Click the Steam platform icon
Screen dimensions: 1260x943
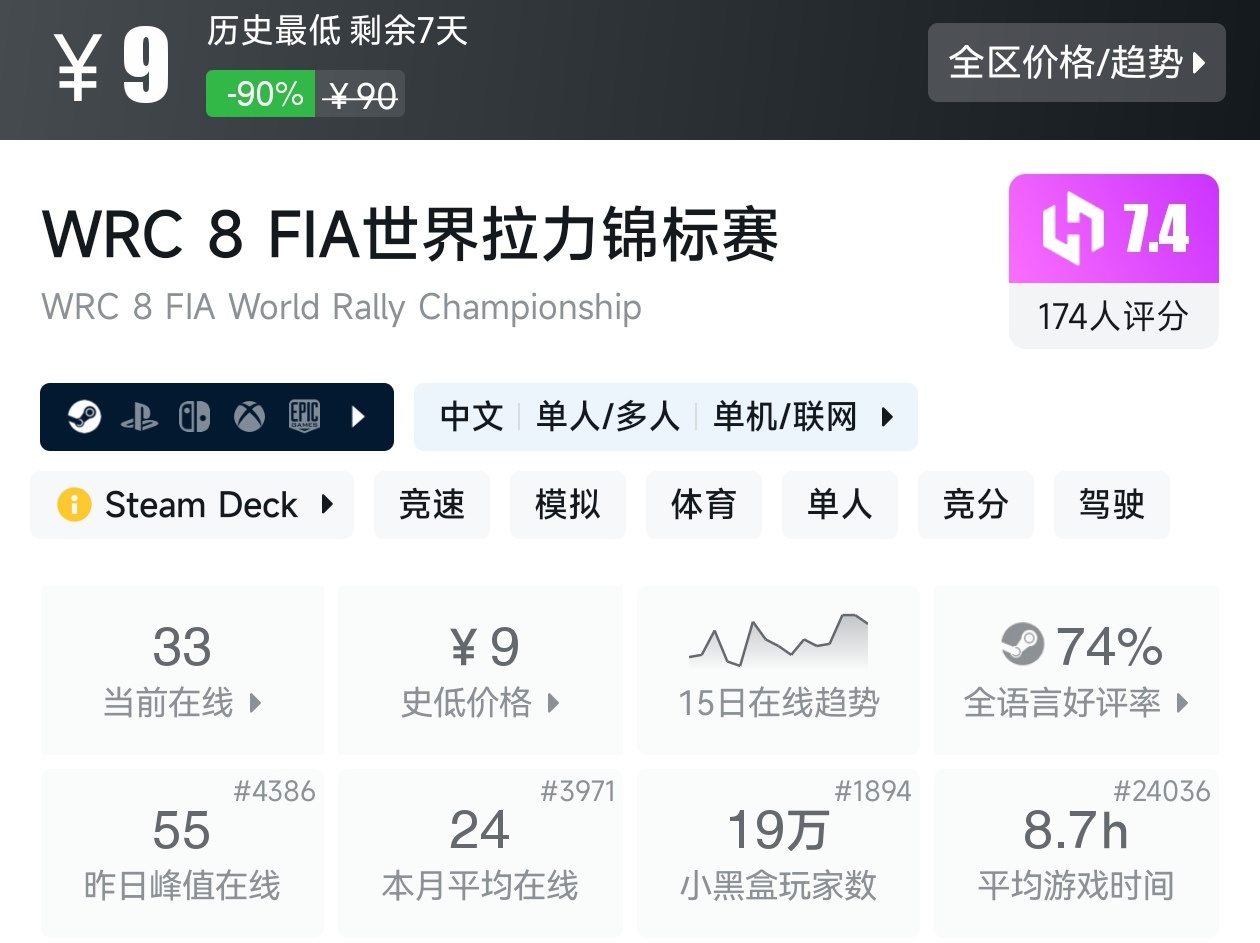pos(85,417)
